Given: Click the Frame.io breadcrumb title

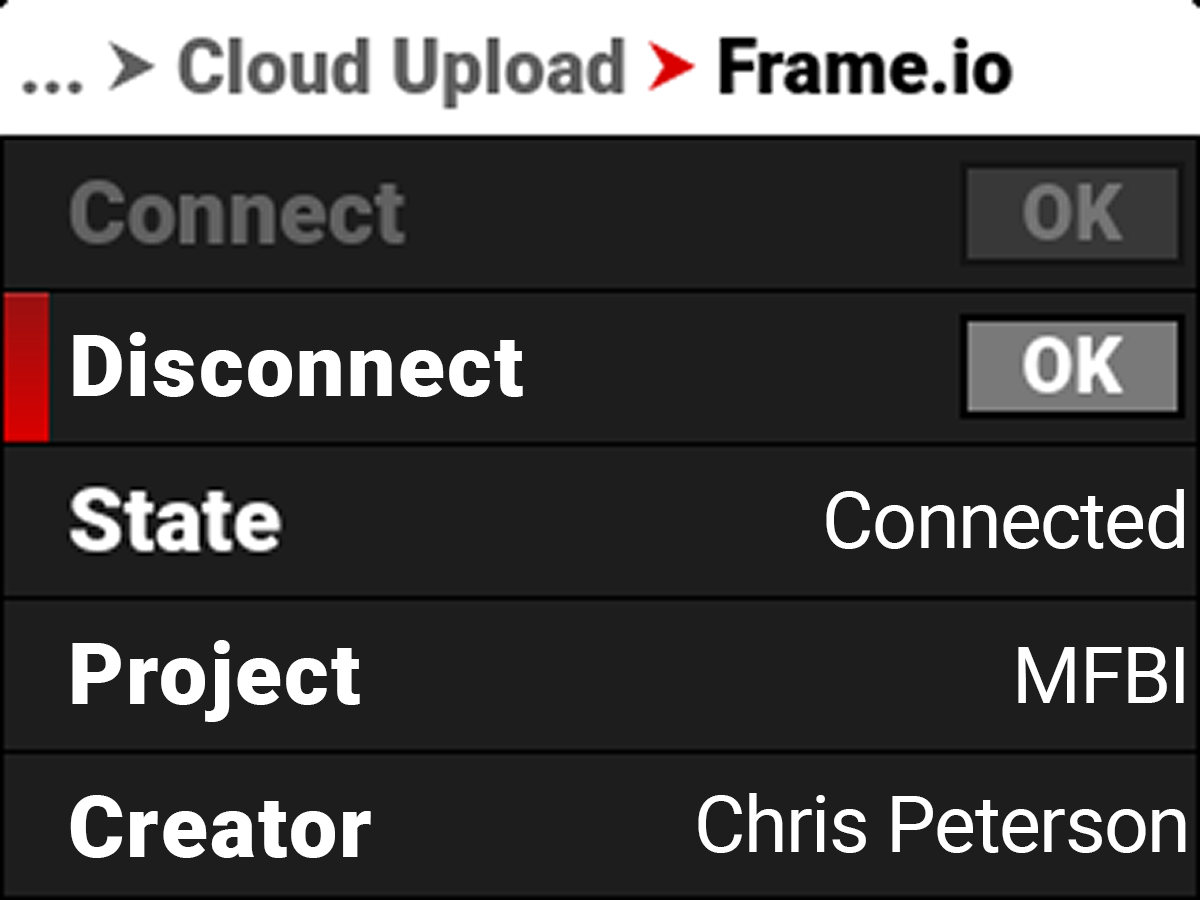Looking at the screenshot, I should (865, 68).
